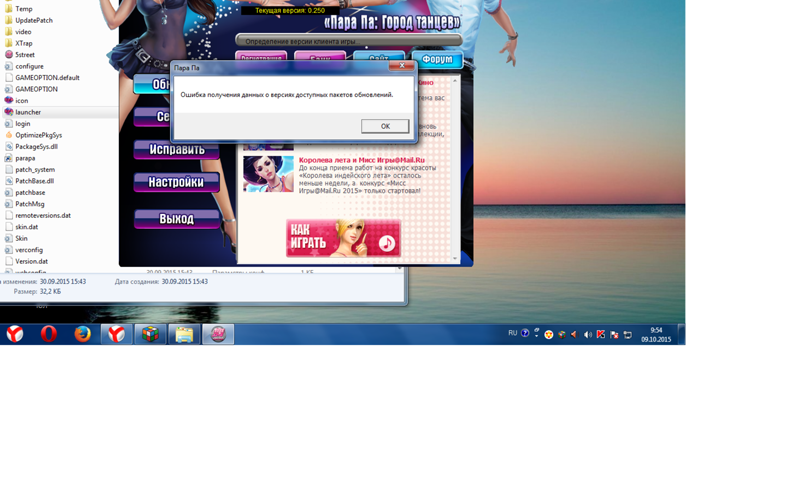Open the Королева лета и Мисс Игры@Mail.Ru news link
Screen dimensions: 800x501
[361, 160]
